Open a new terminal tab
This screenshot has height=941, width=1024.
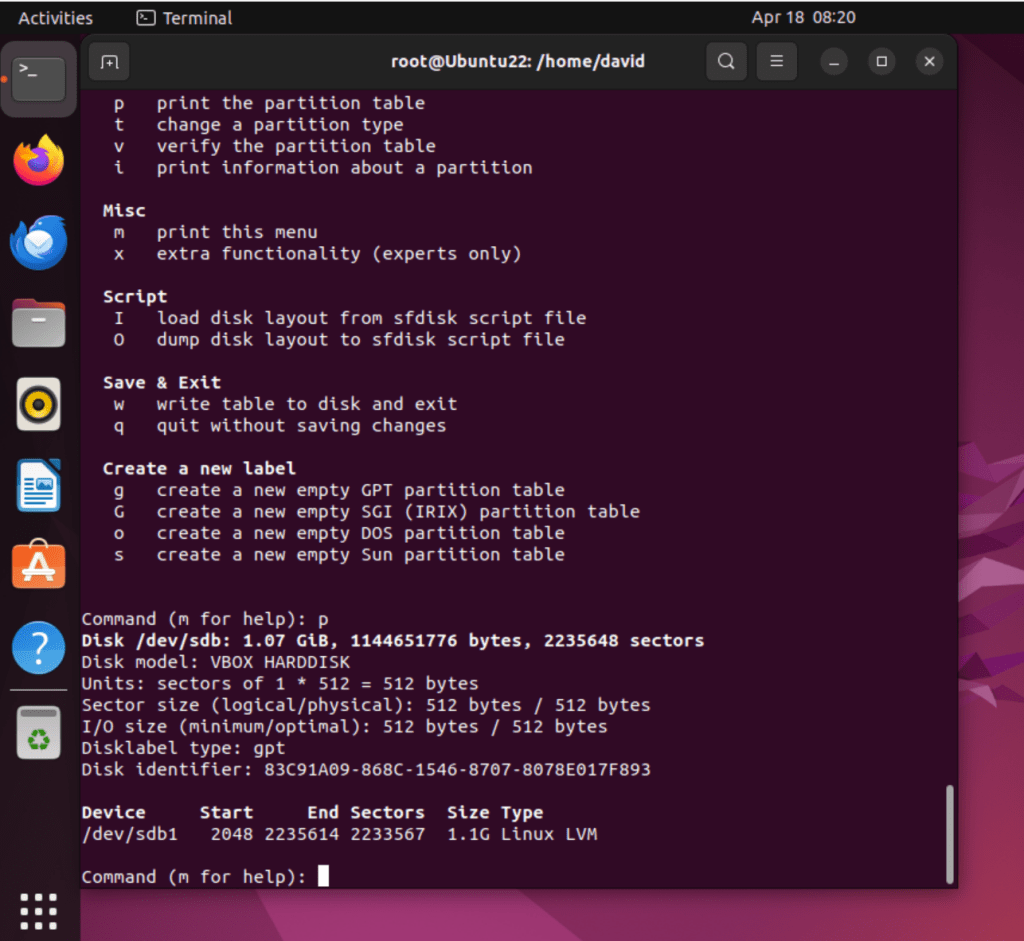(109, 62)
